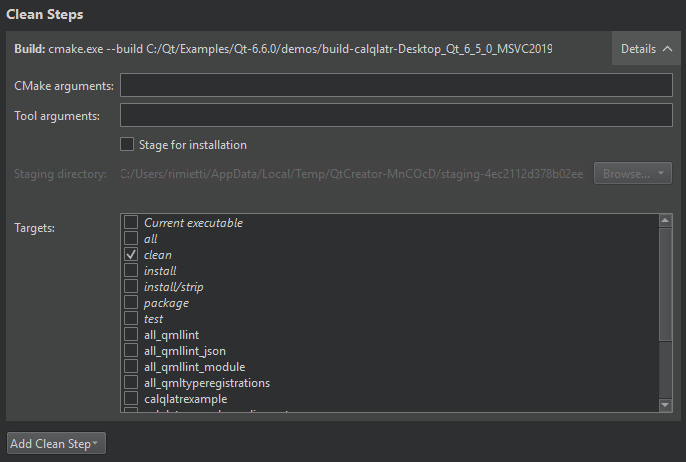Check the install/strip target checkbox

(x=131, y=287)
